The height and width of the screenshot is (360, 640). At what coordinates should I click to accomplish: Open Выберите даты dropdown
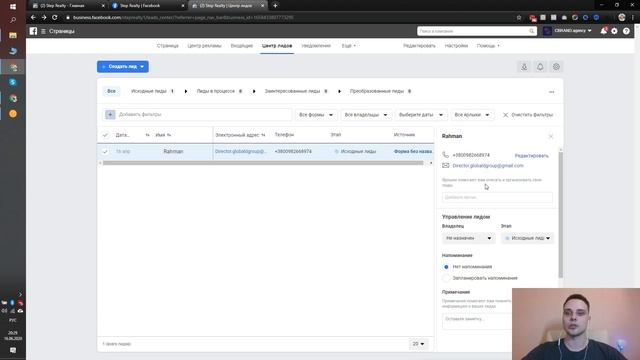[x=421, y=115]
